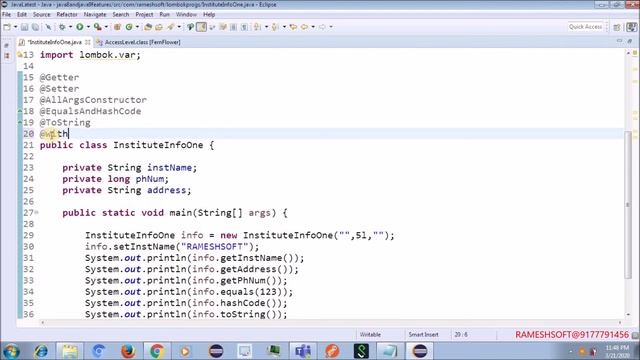640x360 pixels.
Task: Open the External Tools dropdown arrow
Action: click(x=106, y=27)
